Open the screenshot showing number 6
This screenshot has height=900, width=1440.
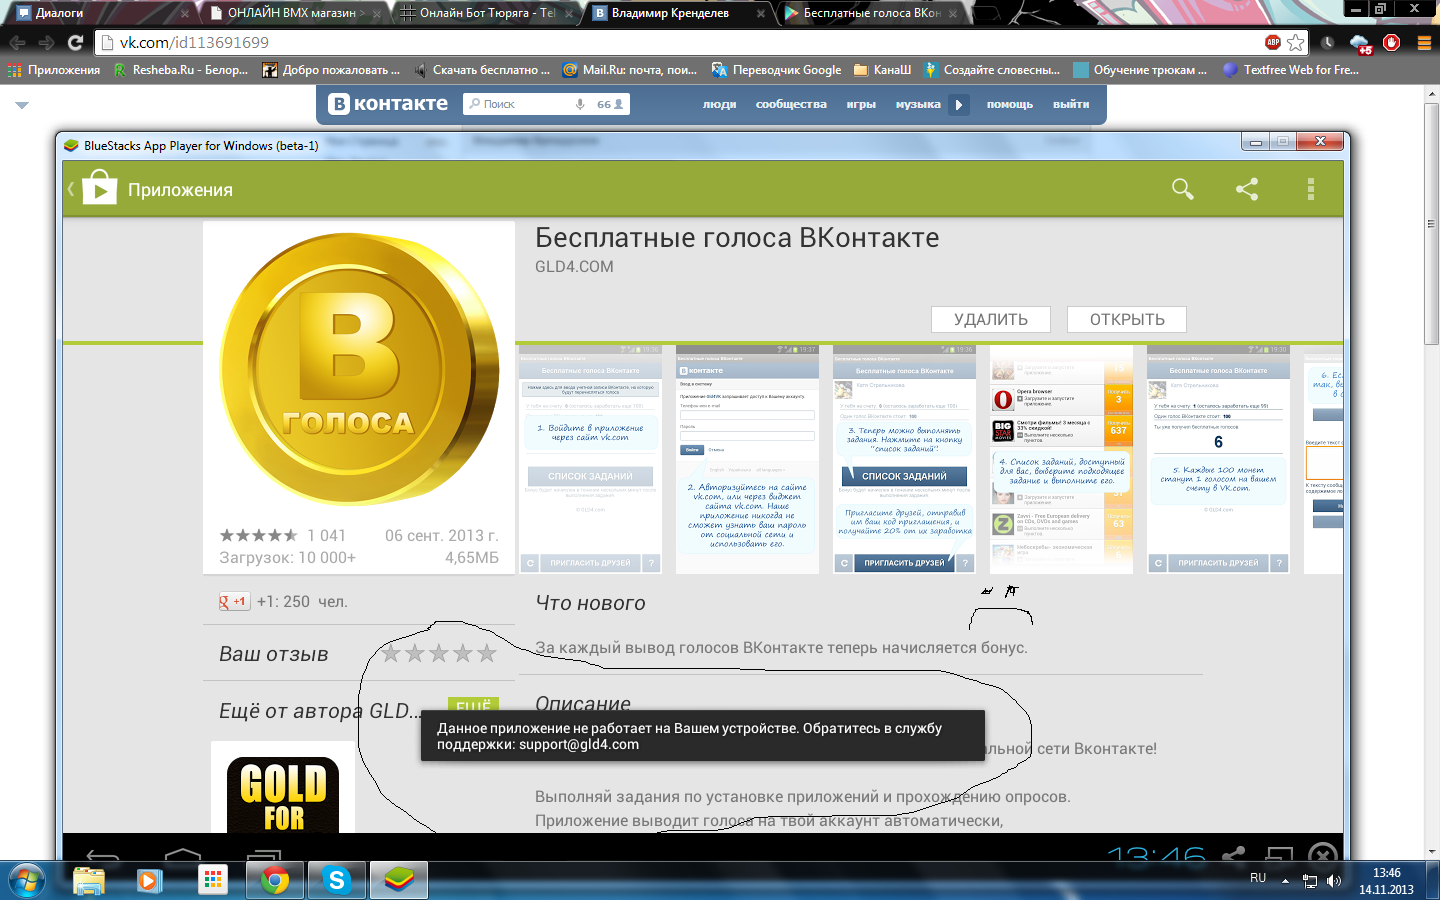coord(1218,460)
